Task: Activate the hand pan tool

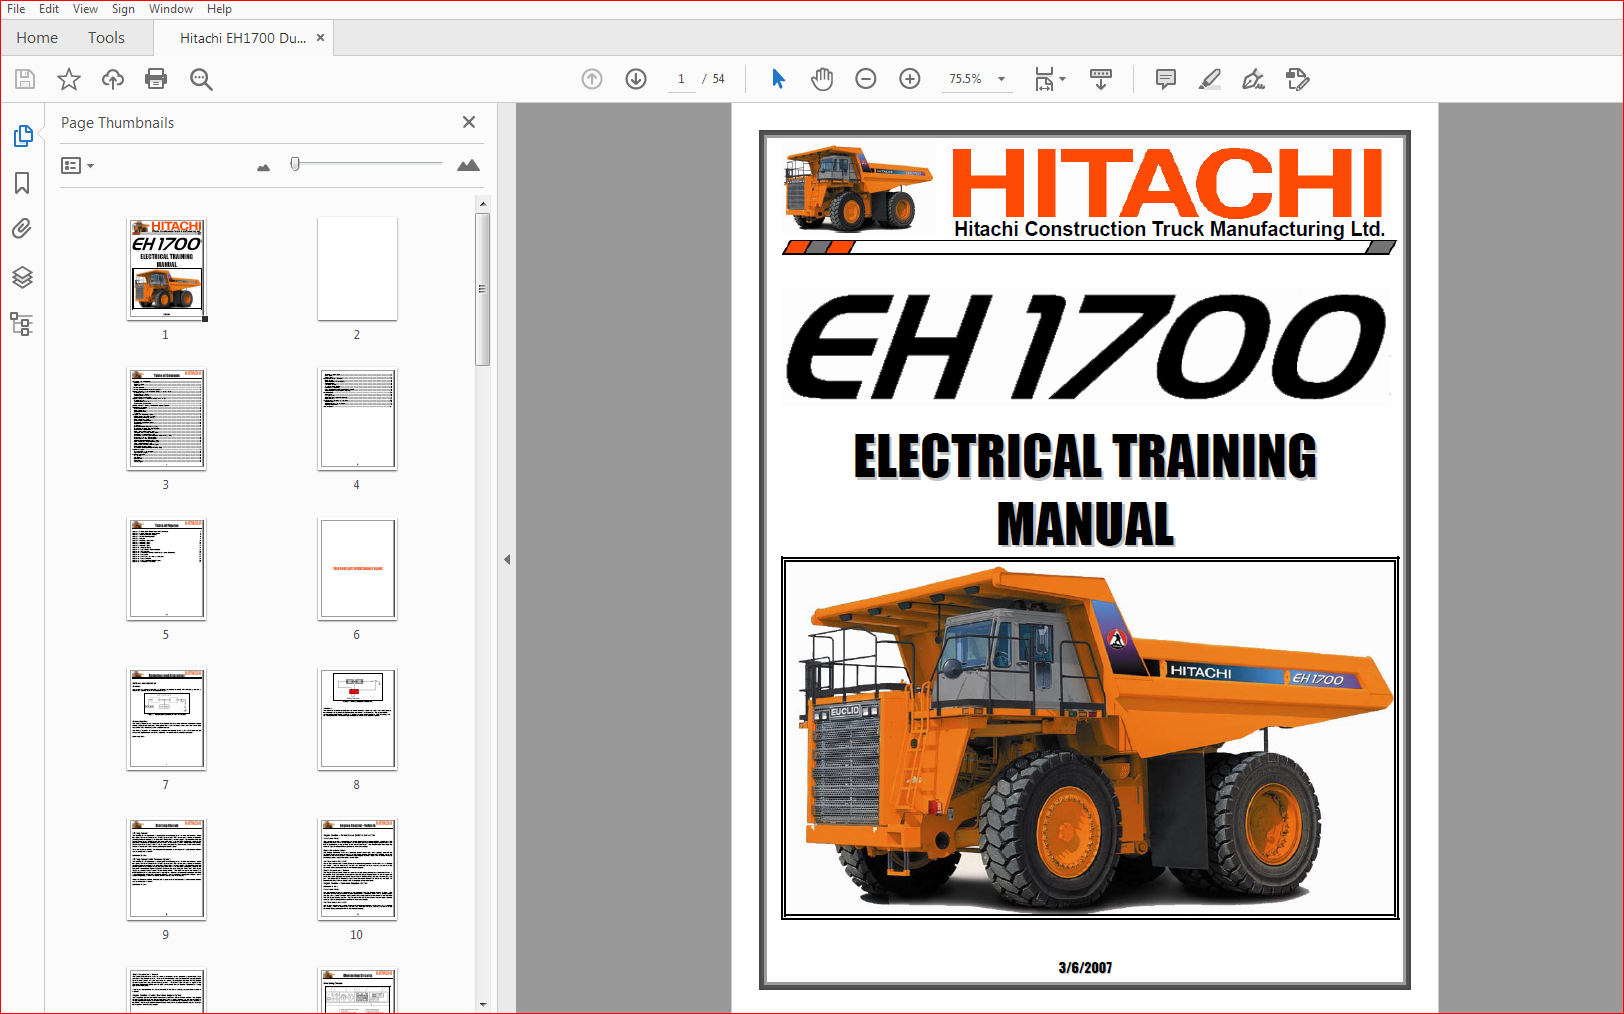Action: [x=822, y=79]
